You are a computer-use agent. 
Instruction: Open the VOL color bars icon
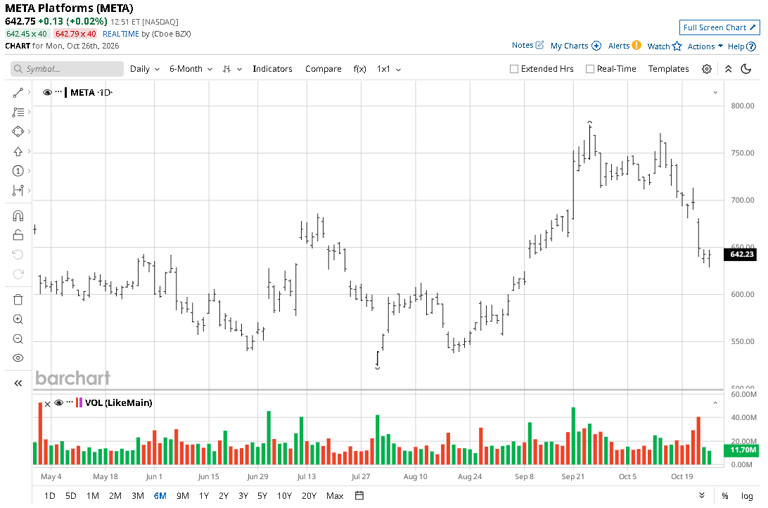click(79, 403)
